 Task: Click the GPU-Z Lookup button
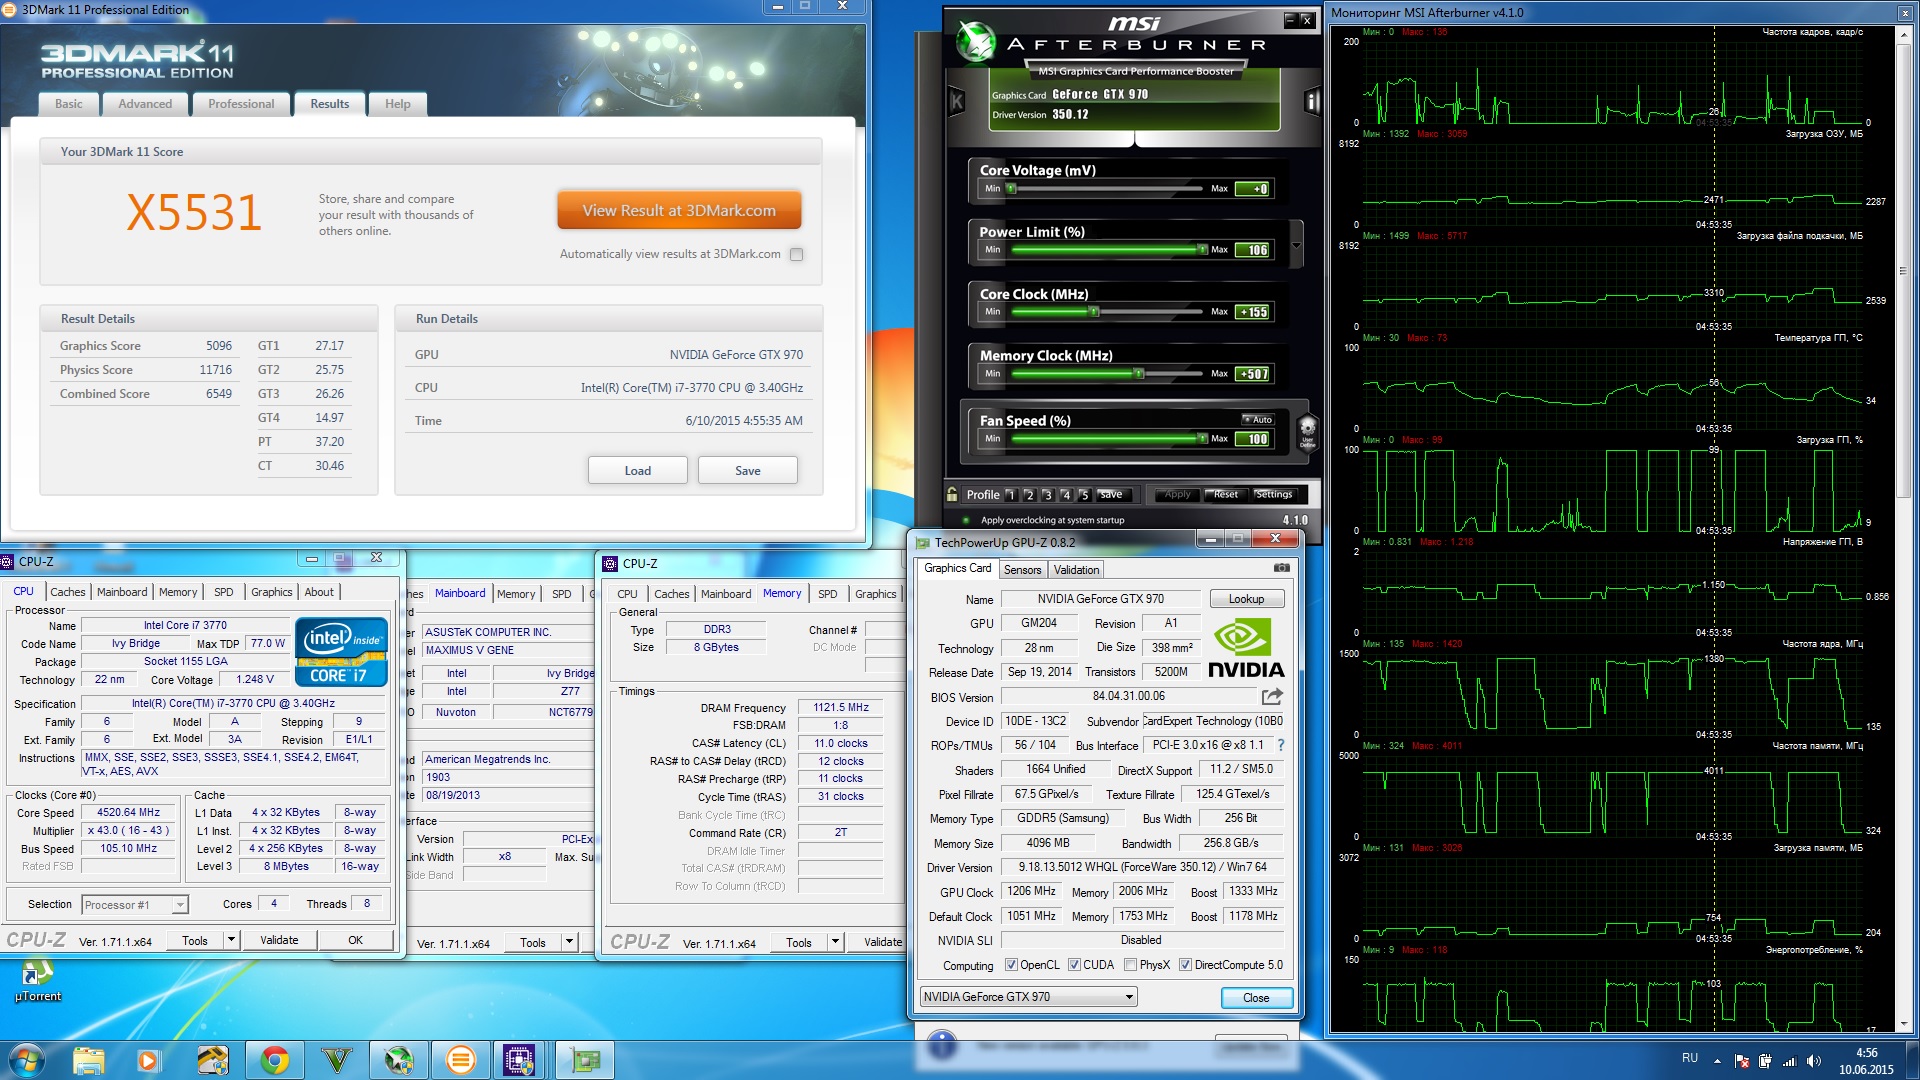coord(1246,599)
